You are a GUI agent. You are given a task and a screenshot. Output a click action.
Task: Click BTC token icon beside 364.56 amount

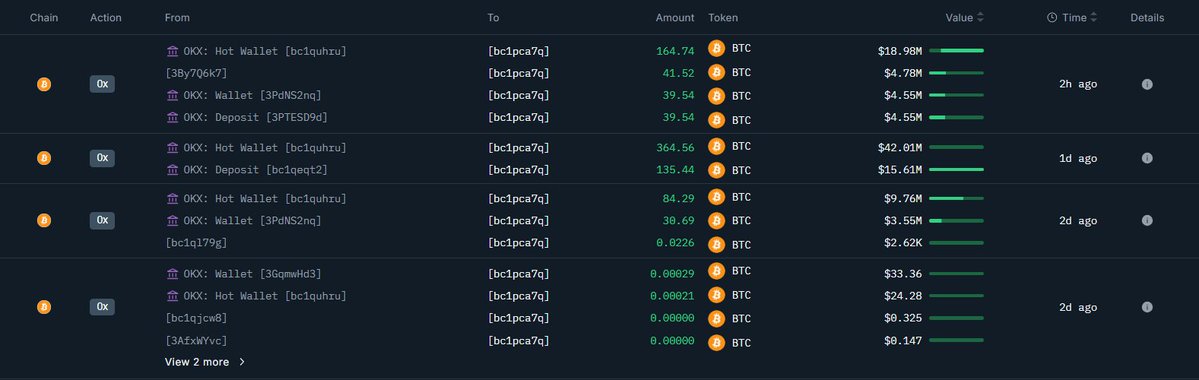[716, 146]
